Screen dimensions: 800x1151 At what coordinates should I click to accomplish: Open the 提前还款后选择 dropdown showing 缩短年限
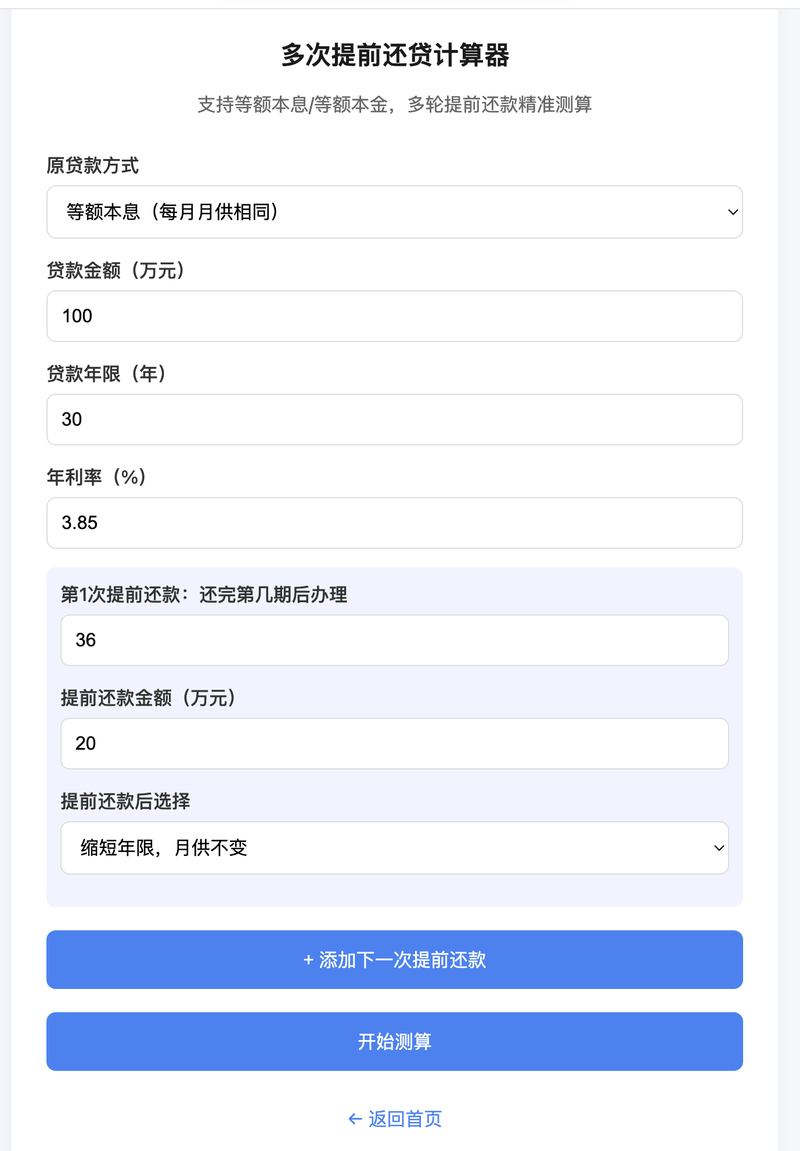pos(394,848)
